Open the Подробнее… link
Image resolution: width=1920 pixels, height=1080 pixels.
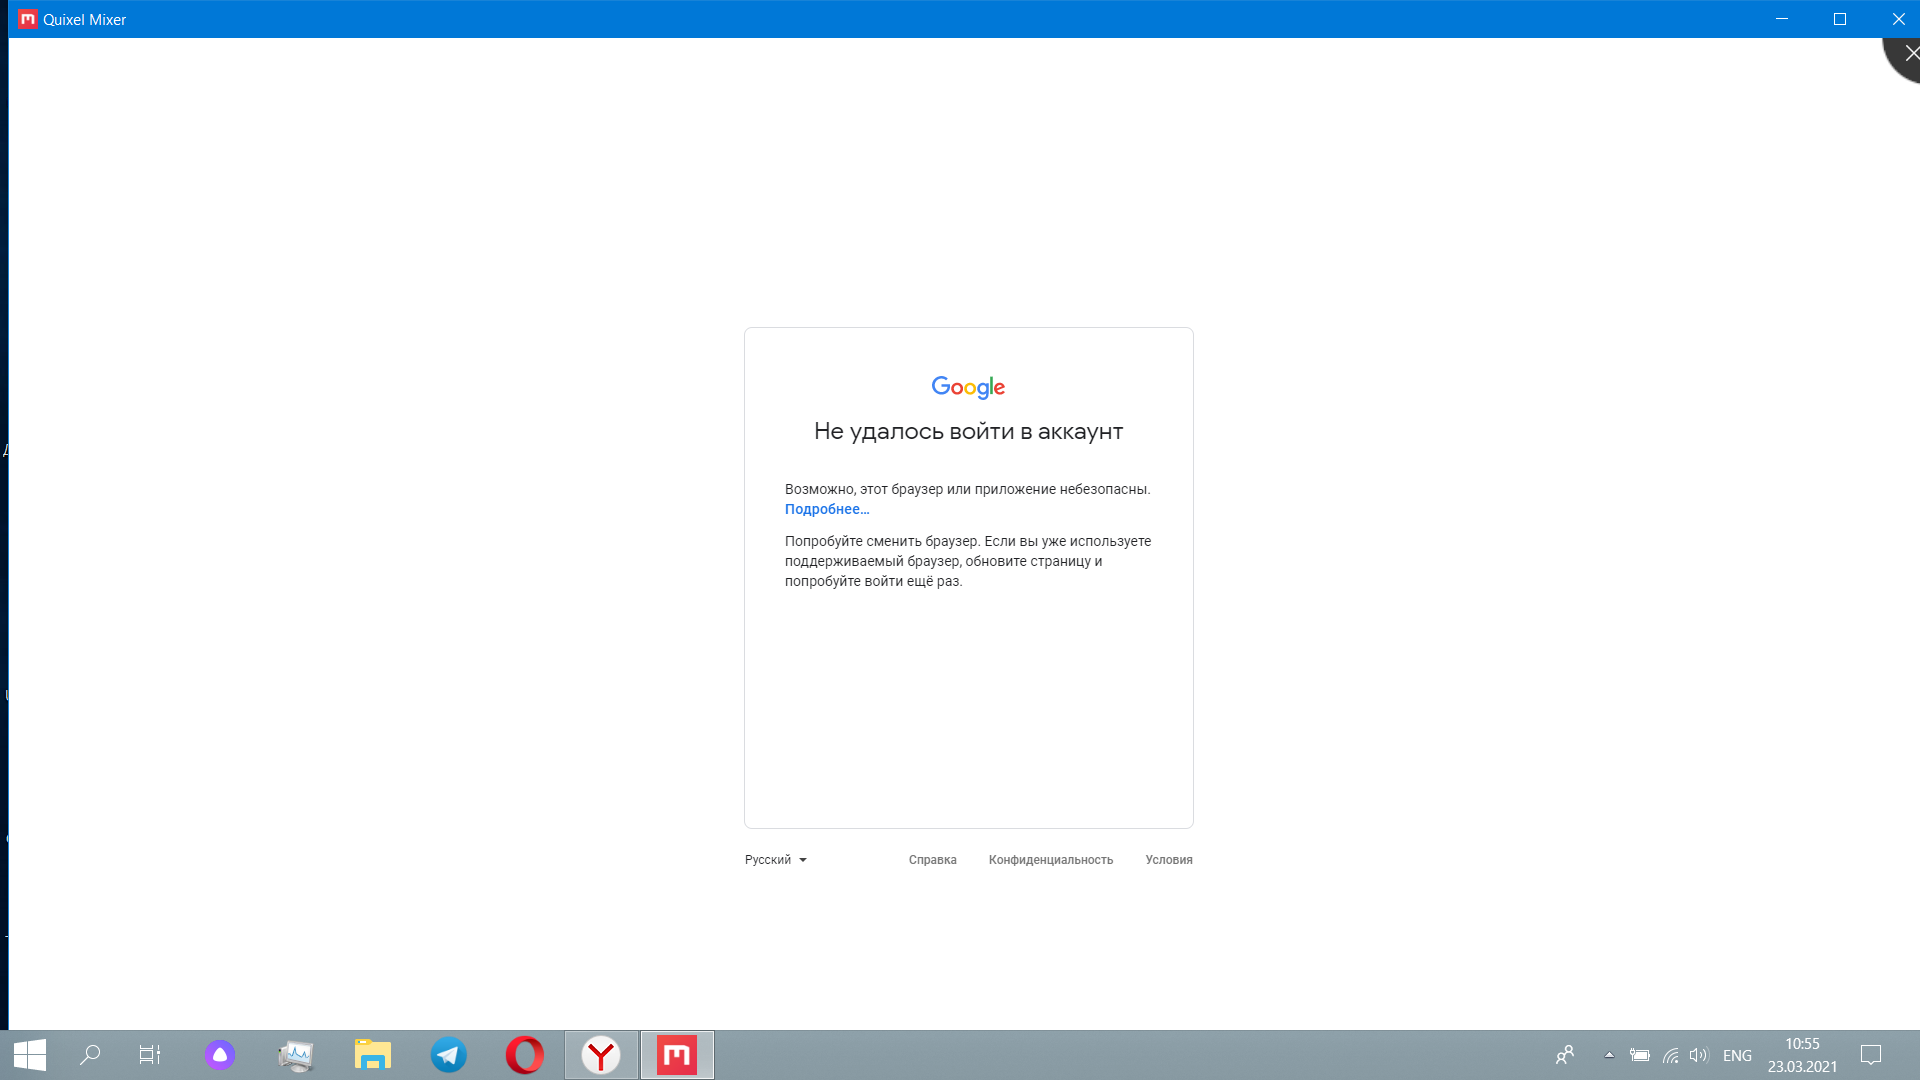coord(827,509)
